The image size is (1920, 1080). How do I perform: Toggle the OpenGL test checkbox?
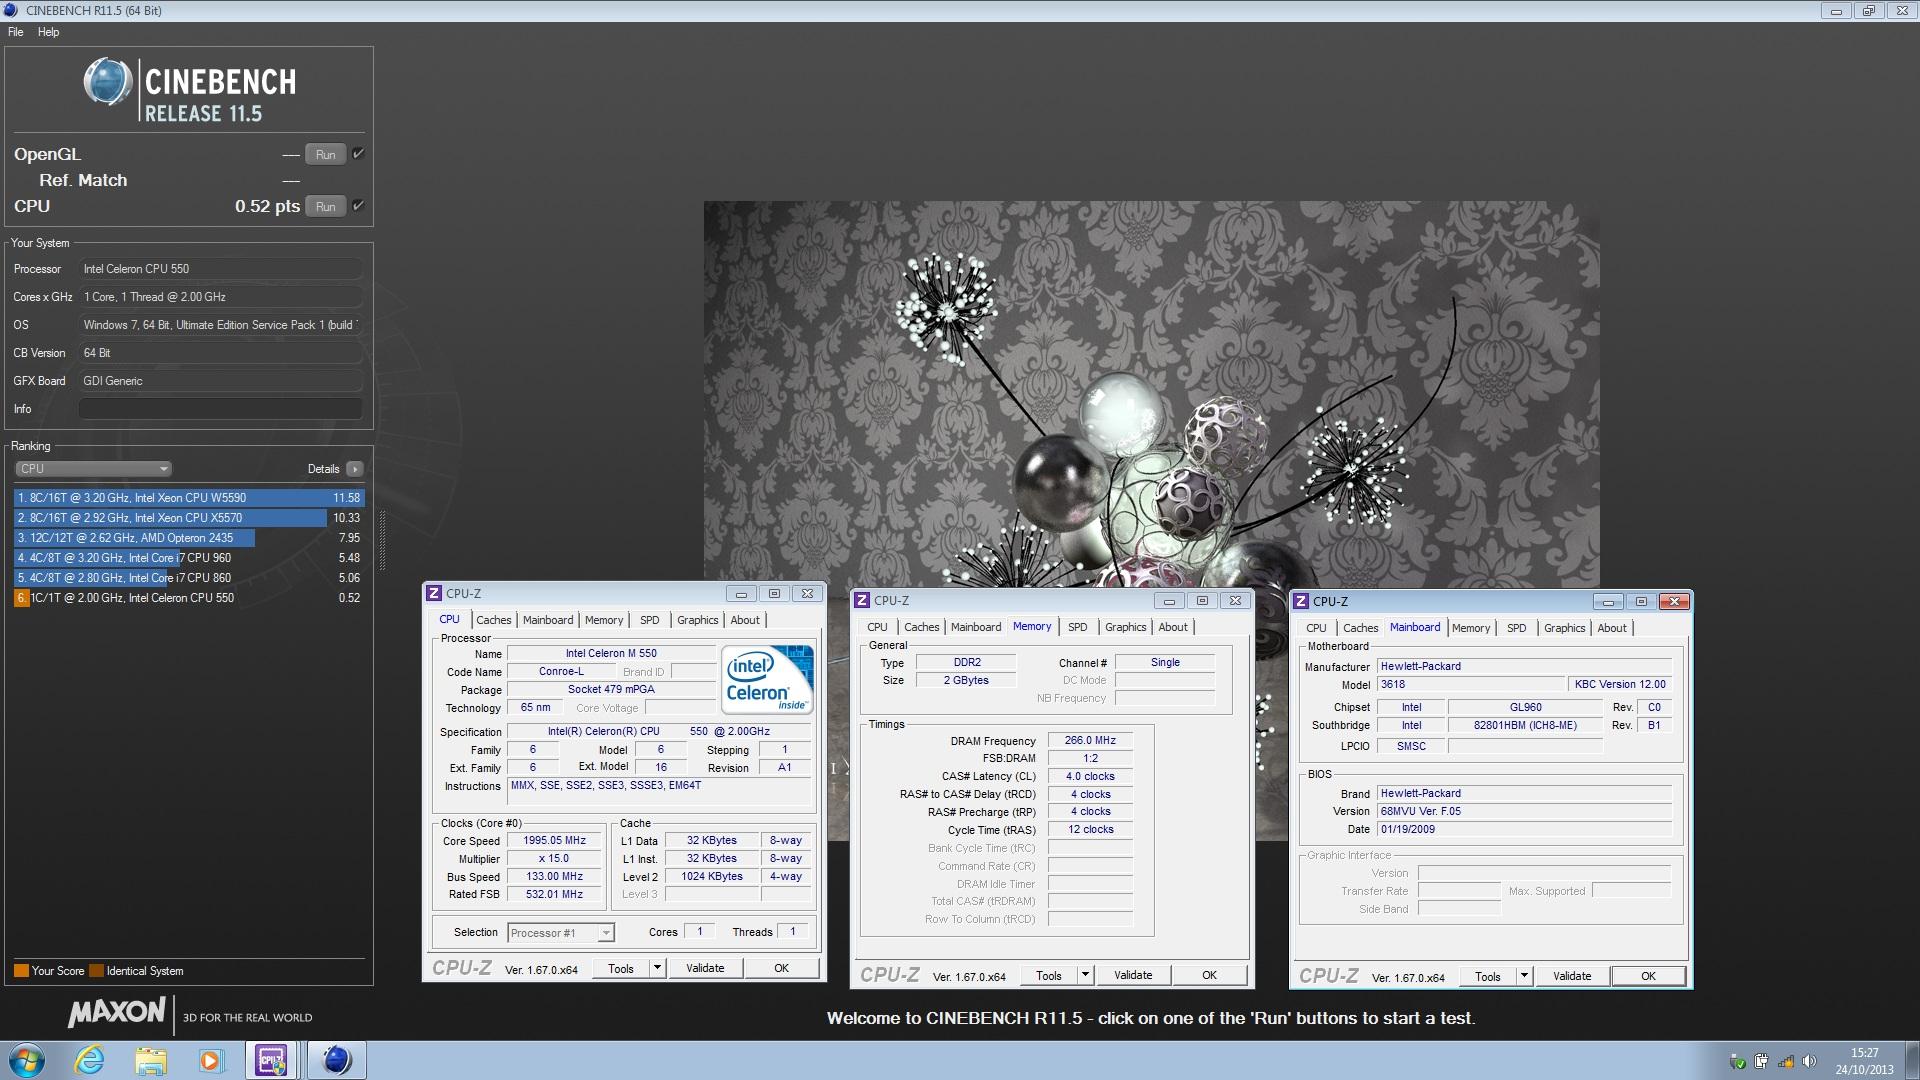tap(358, 154)
